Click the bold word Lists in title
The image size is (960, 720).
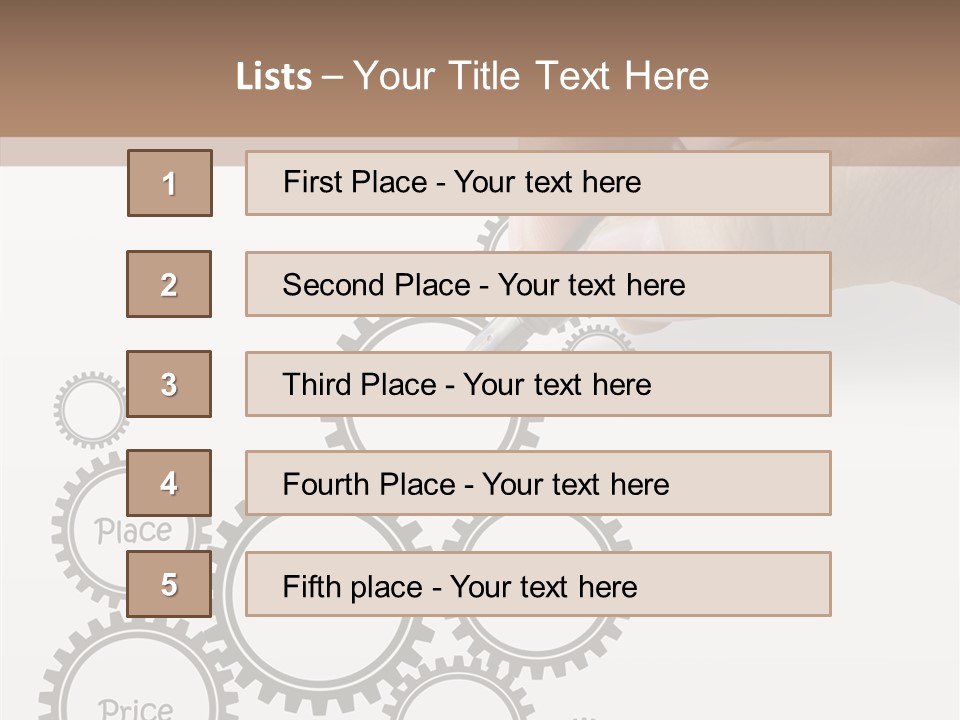(x=273, y=77)
